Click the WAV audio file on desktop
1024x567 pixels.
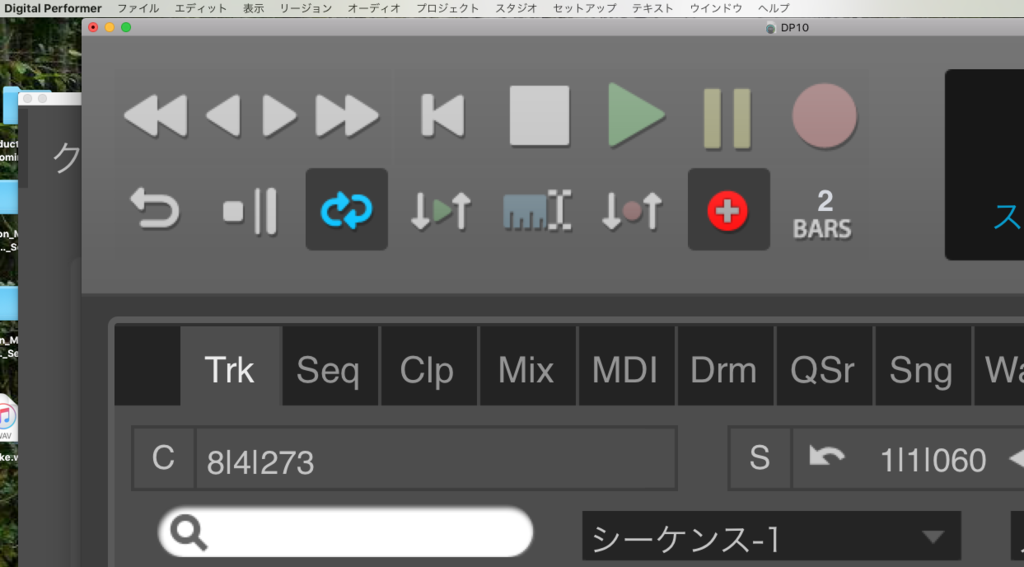7,418
